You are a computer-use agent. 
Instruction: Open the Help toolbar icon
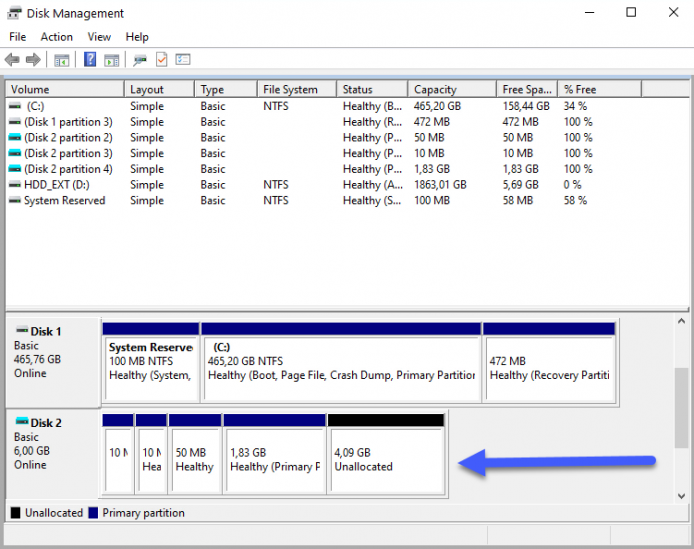pyautogui.click(x=90, y=59)
